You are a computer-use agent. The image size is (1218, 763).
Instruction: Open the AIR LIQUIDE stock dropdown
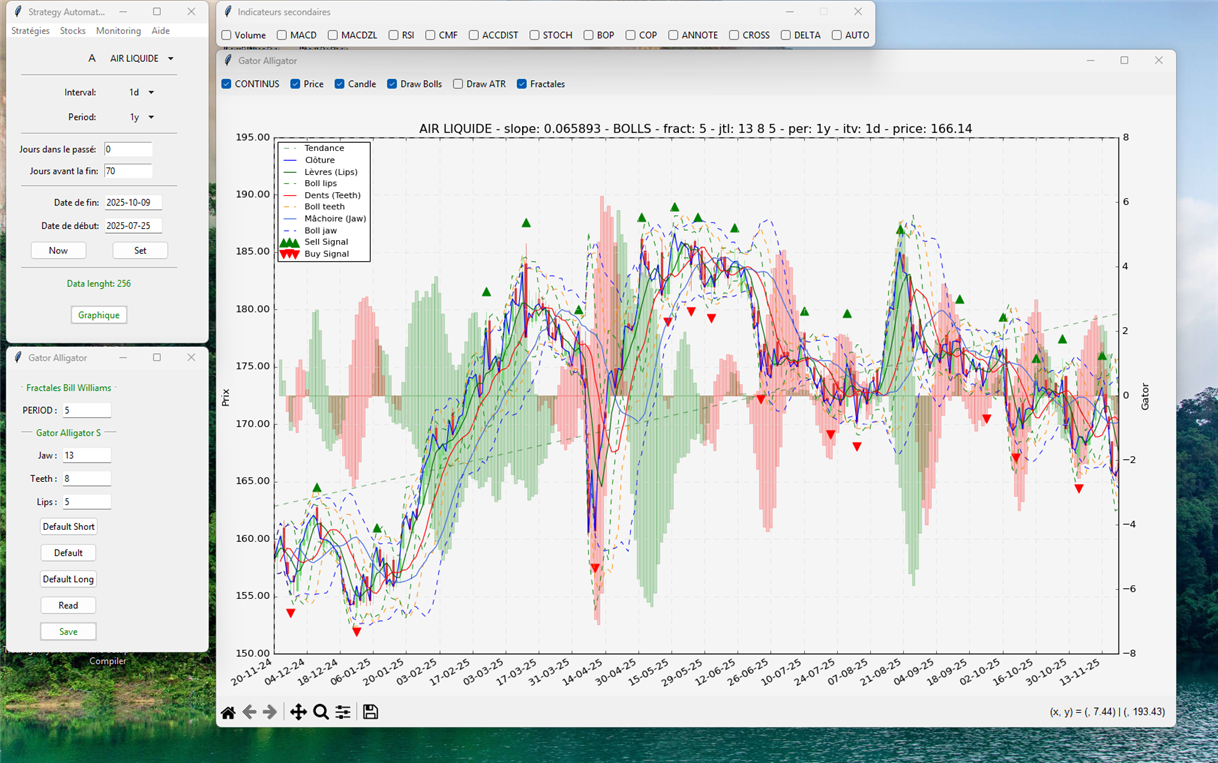(141, 59)
